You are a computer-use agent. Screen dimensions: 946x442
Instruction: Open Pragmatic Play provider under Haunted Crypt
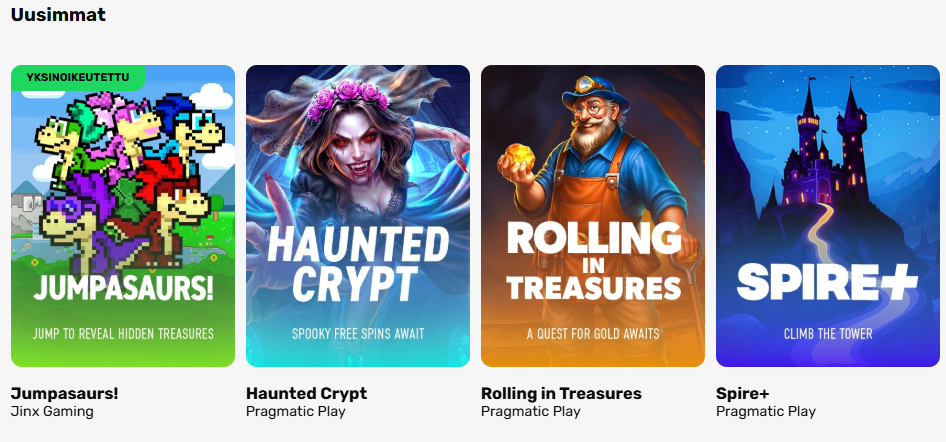pos(296,412)
